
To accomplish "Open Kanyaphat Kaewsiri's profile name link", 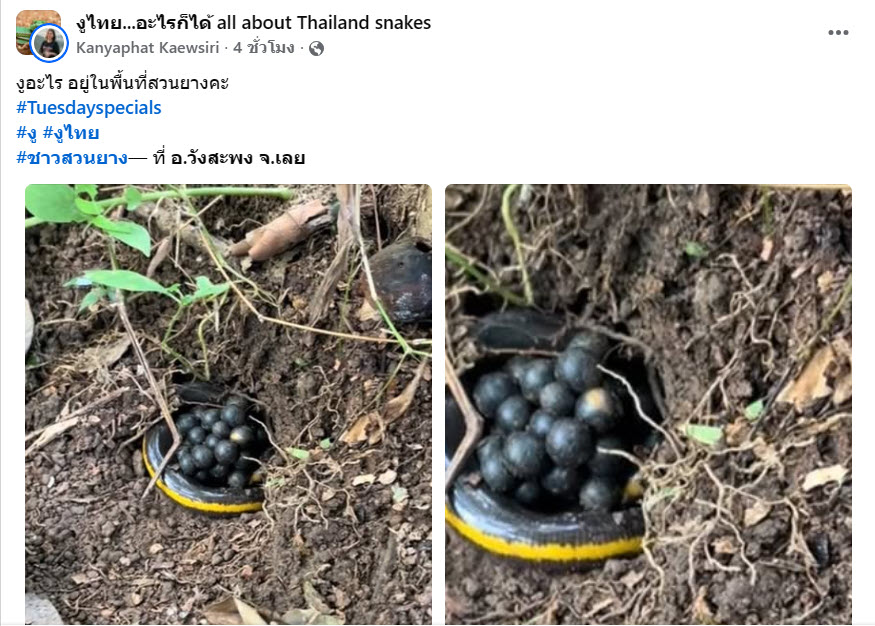I will click(147, 48).
